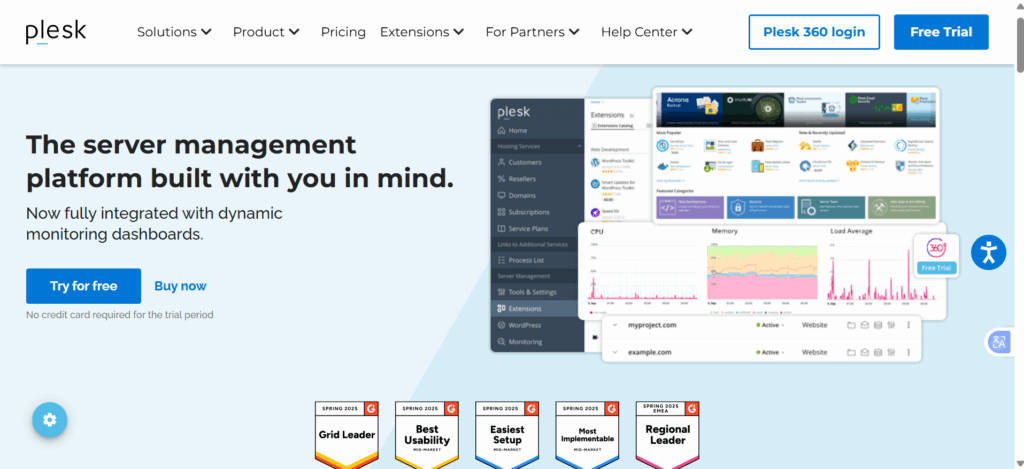Open the folder icon for myproject.com
Image resolution: width=1024 pixels, height=469 pixels.
click(x=851, y=325)
